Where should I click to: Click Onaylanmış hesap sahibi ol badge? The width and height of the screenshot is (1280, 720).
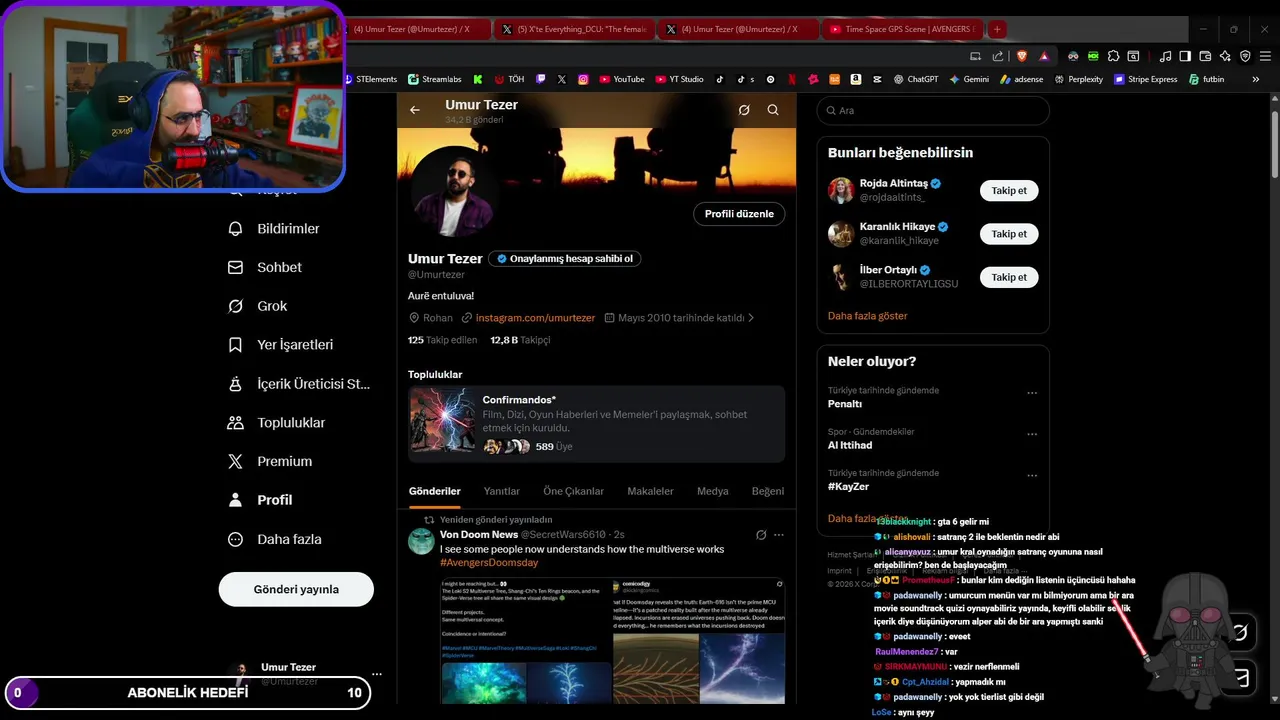tap(565, 259)
